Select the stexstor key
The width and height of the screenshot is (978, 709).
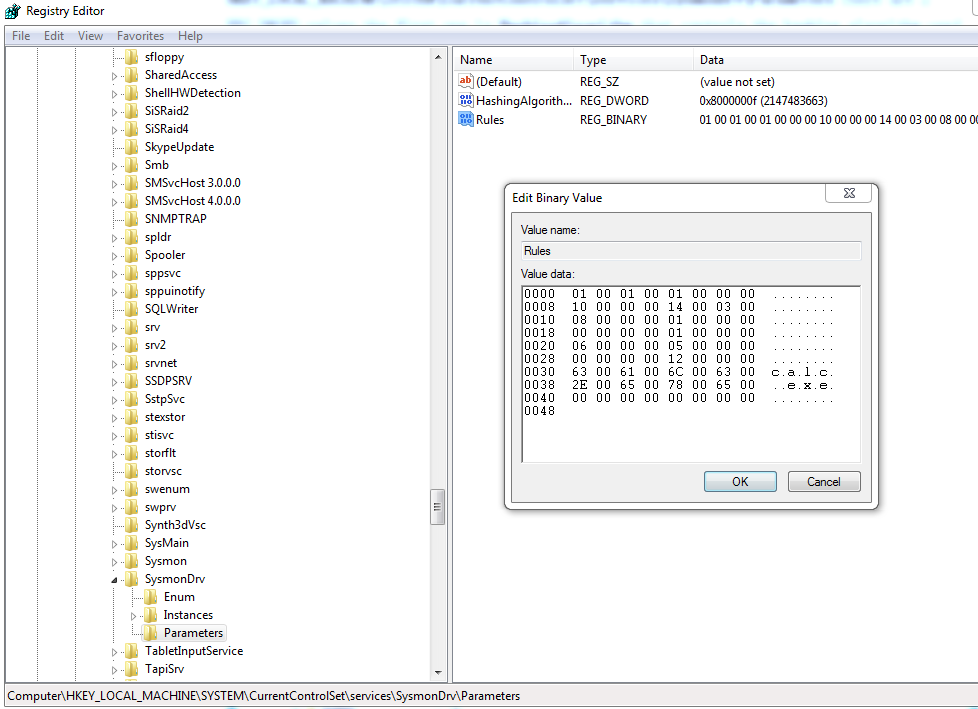tap(165, 417)
